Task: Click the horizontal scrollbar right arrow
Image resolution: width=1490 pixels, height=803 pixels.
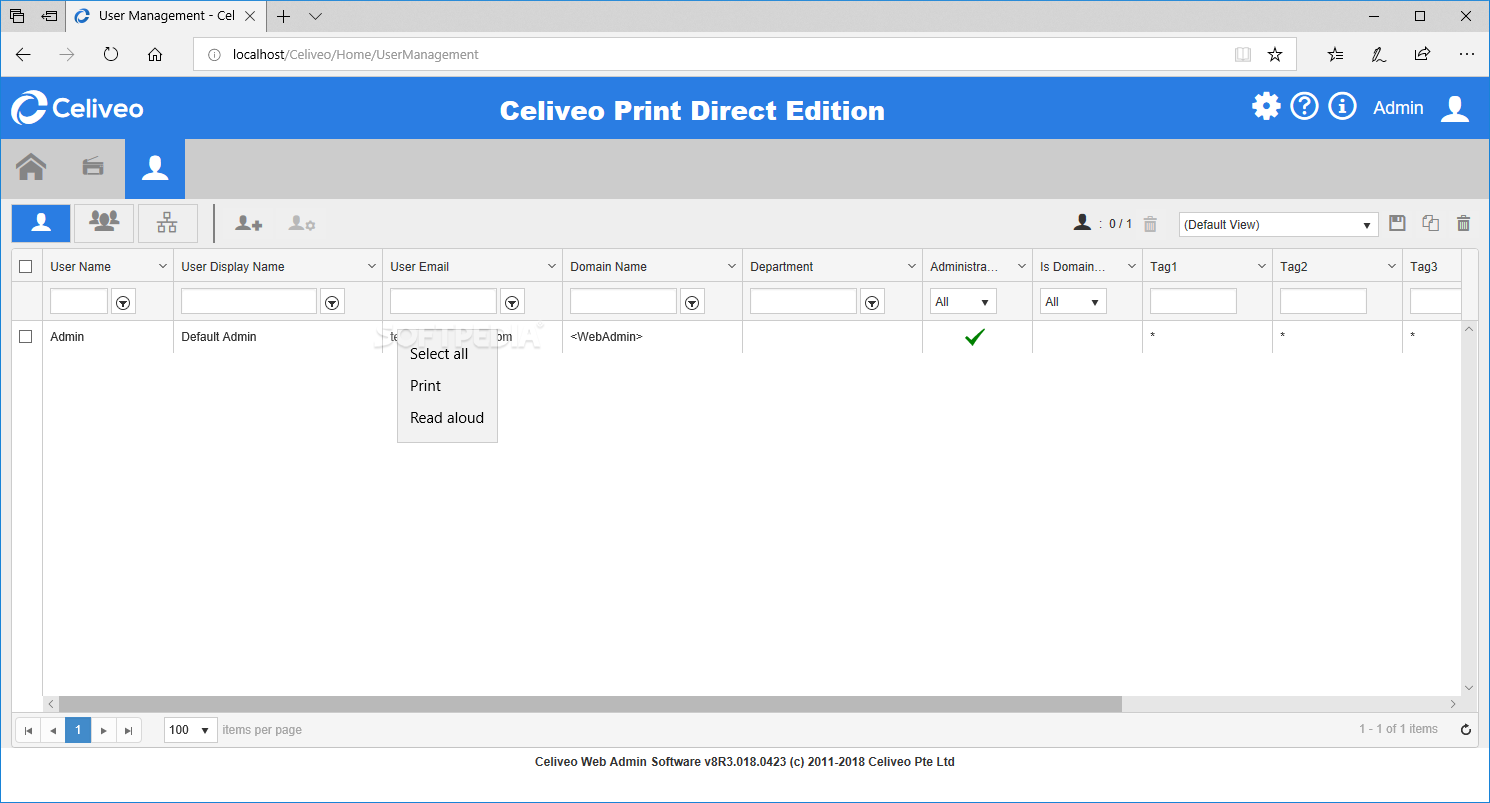Action: (x=1453, y=704)
